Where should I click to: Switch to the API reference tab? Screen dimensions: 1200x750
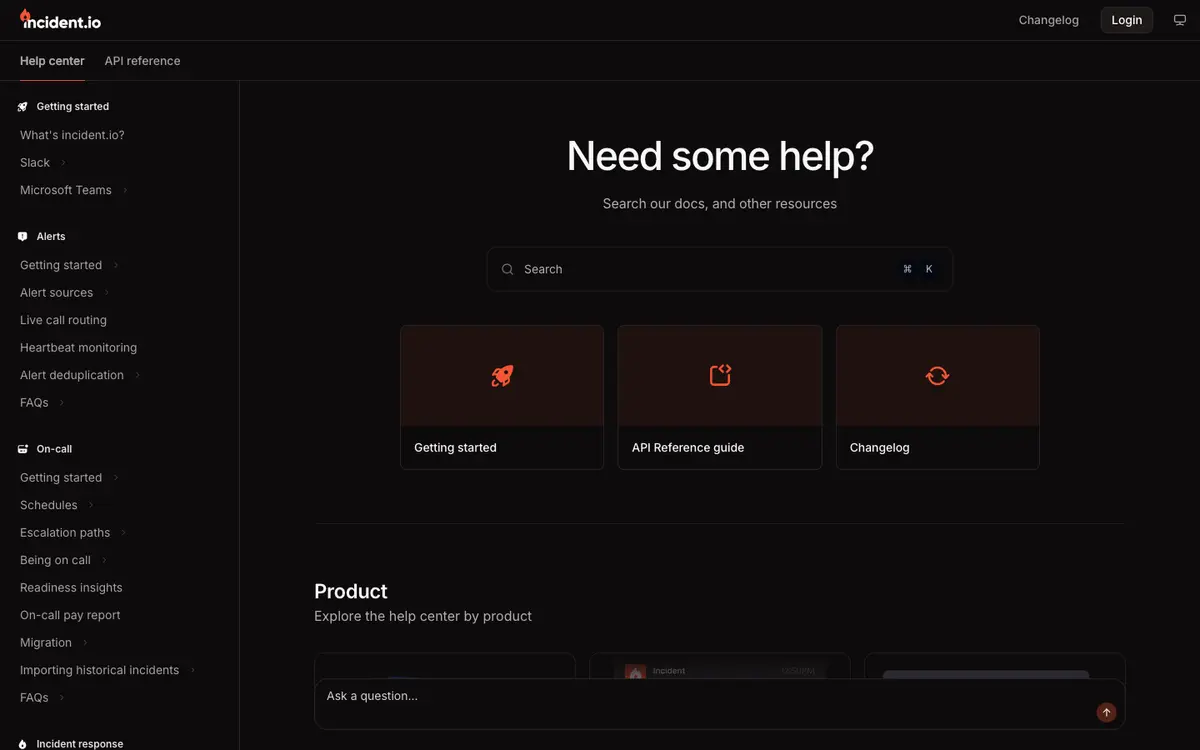(x=142, y=61)
